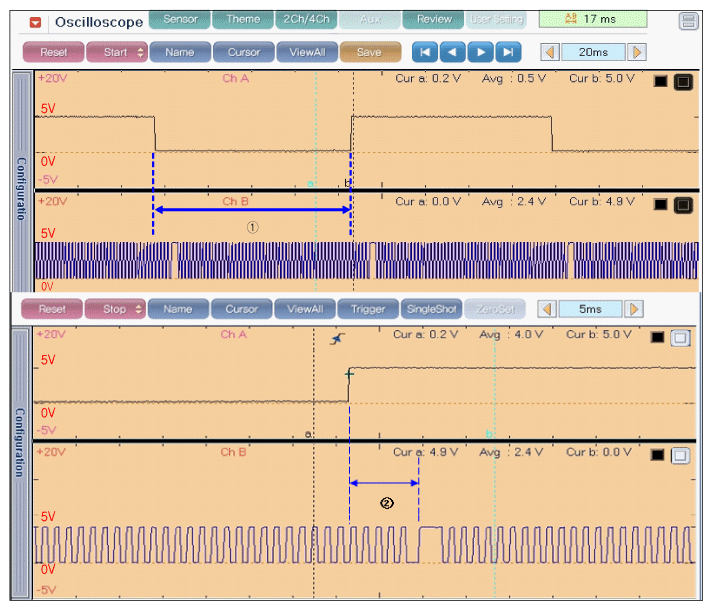Click the upper Ch A label

236,79
